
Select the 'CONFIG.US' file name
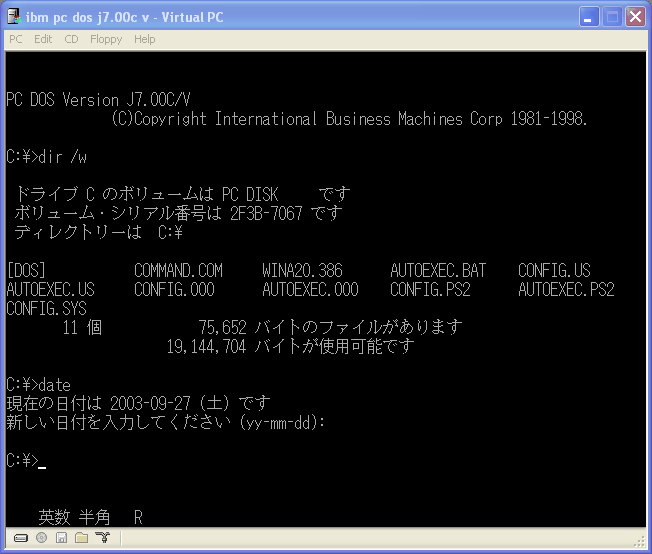554,270
